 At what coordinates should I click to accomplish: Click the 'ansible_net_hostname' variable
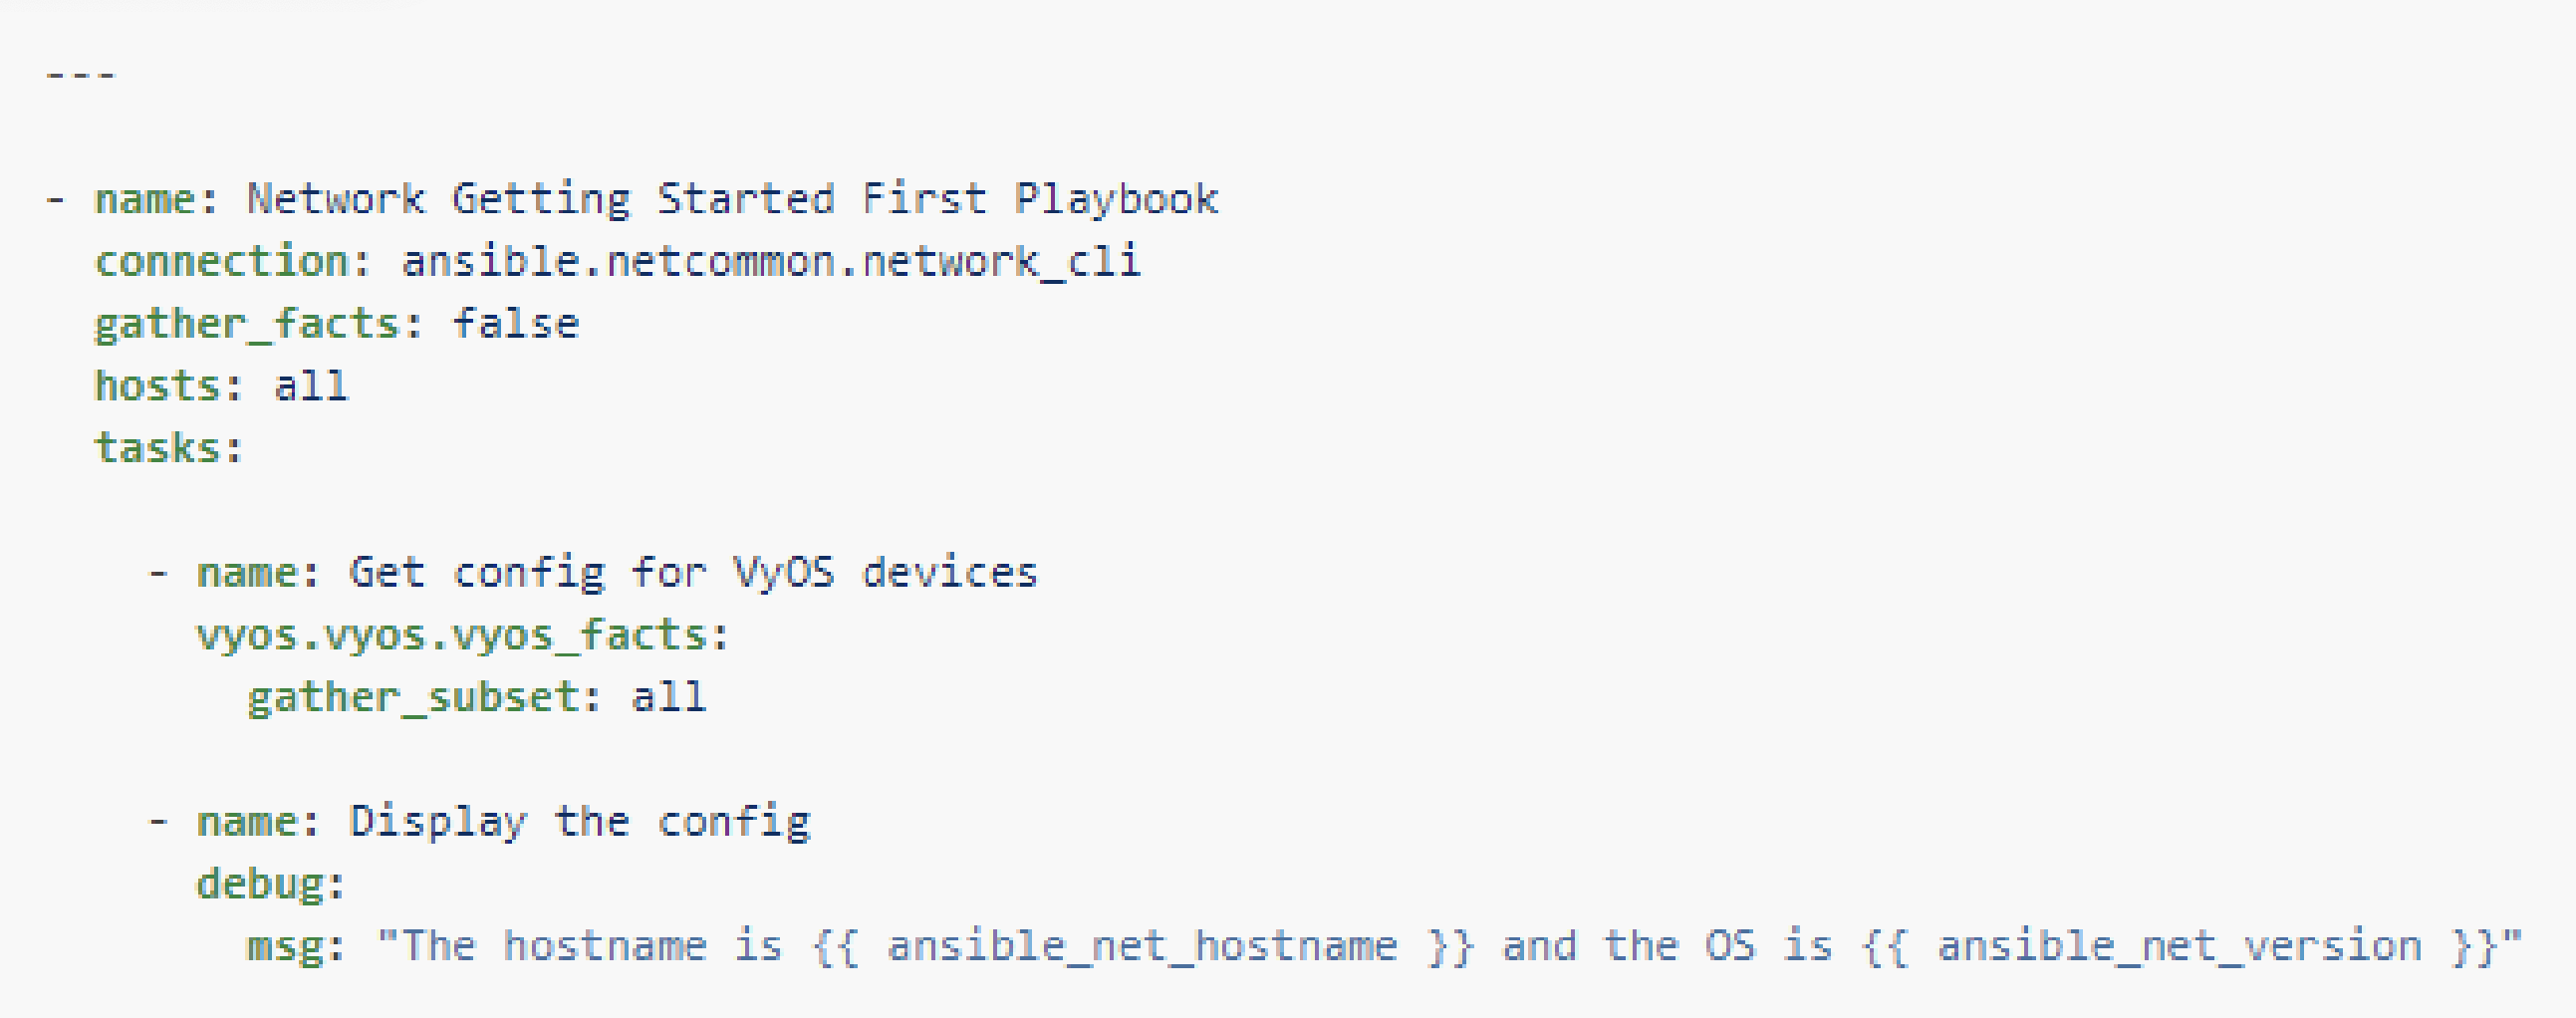tap(1142, 947)
